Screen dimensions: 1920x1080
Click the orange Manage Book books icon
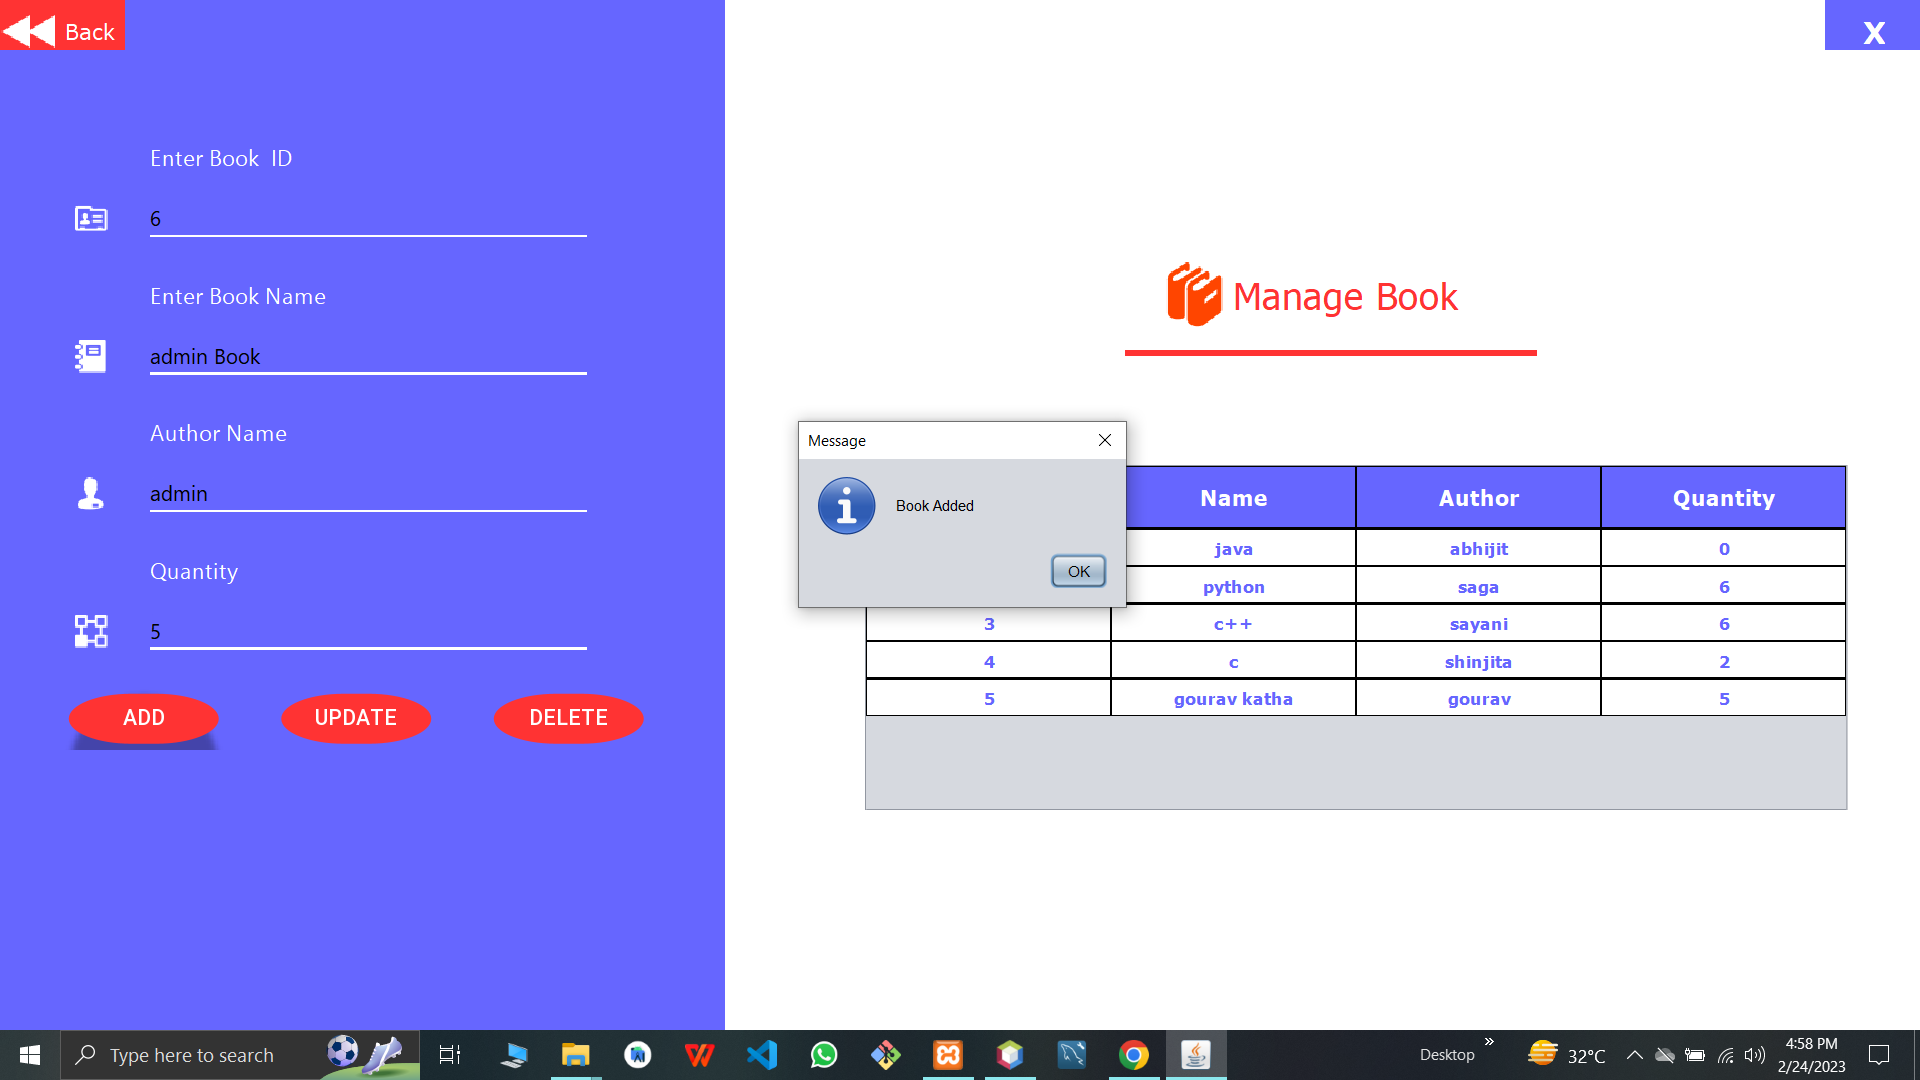1194,294
